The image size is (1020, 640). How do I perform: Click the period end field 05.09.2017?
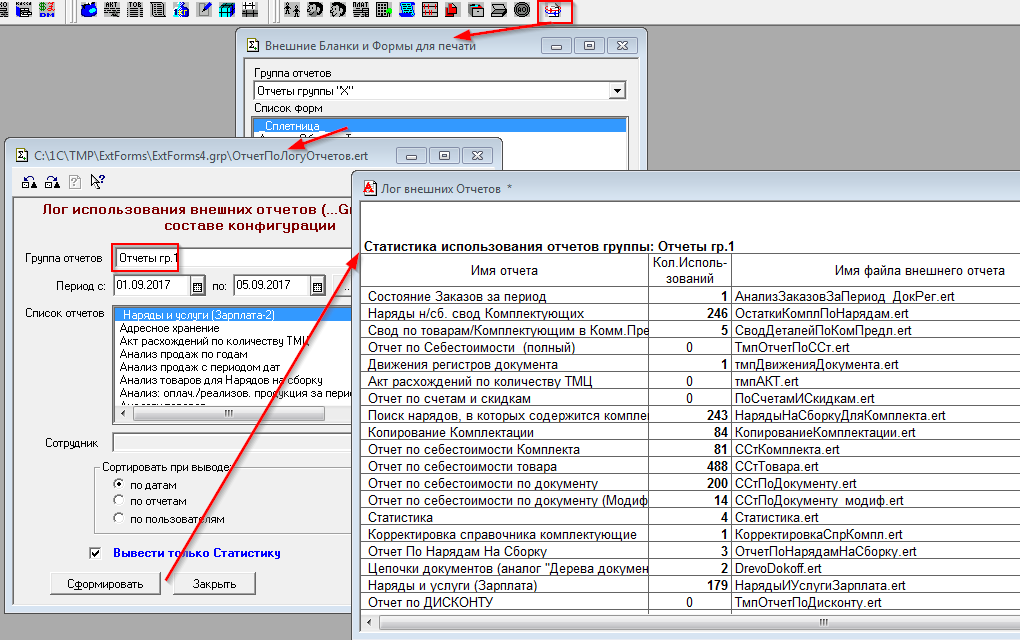pyautogui.click(x=271, y=286)
